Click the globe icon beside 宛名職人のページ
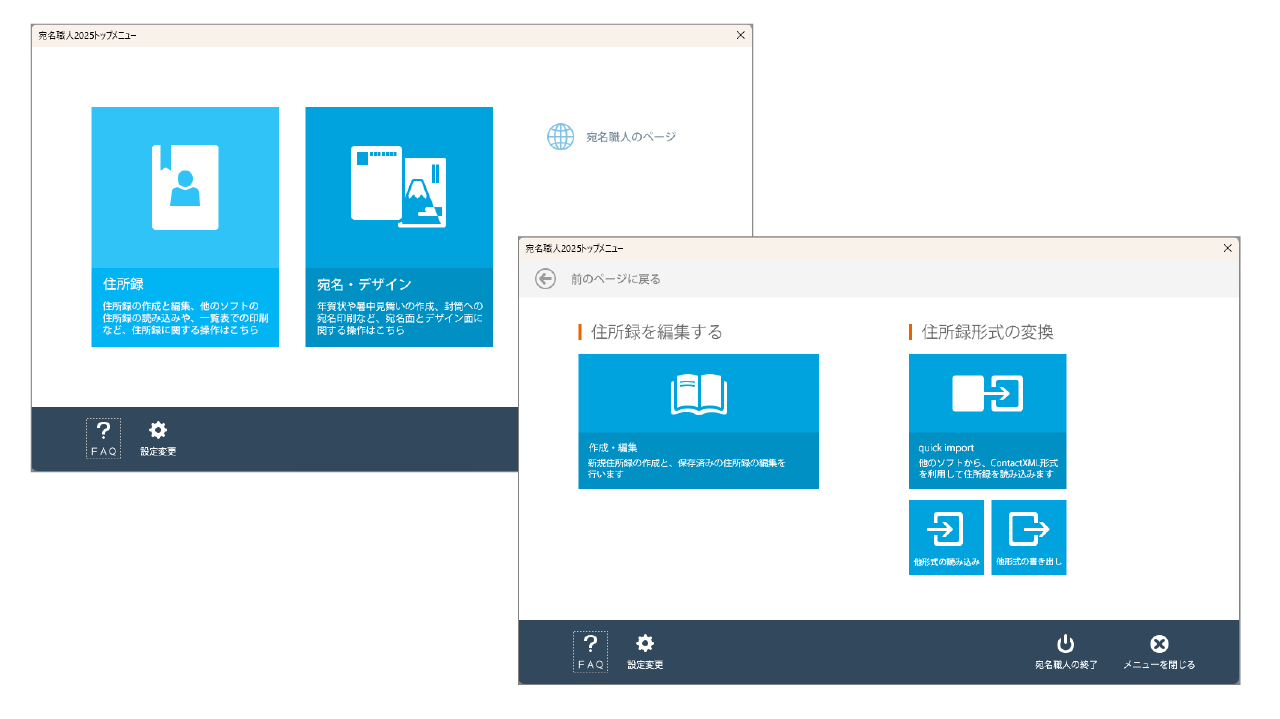This screenshot has height=719, width=1280. click(560, 137)
